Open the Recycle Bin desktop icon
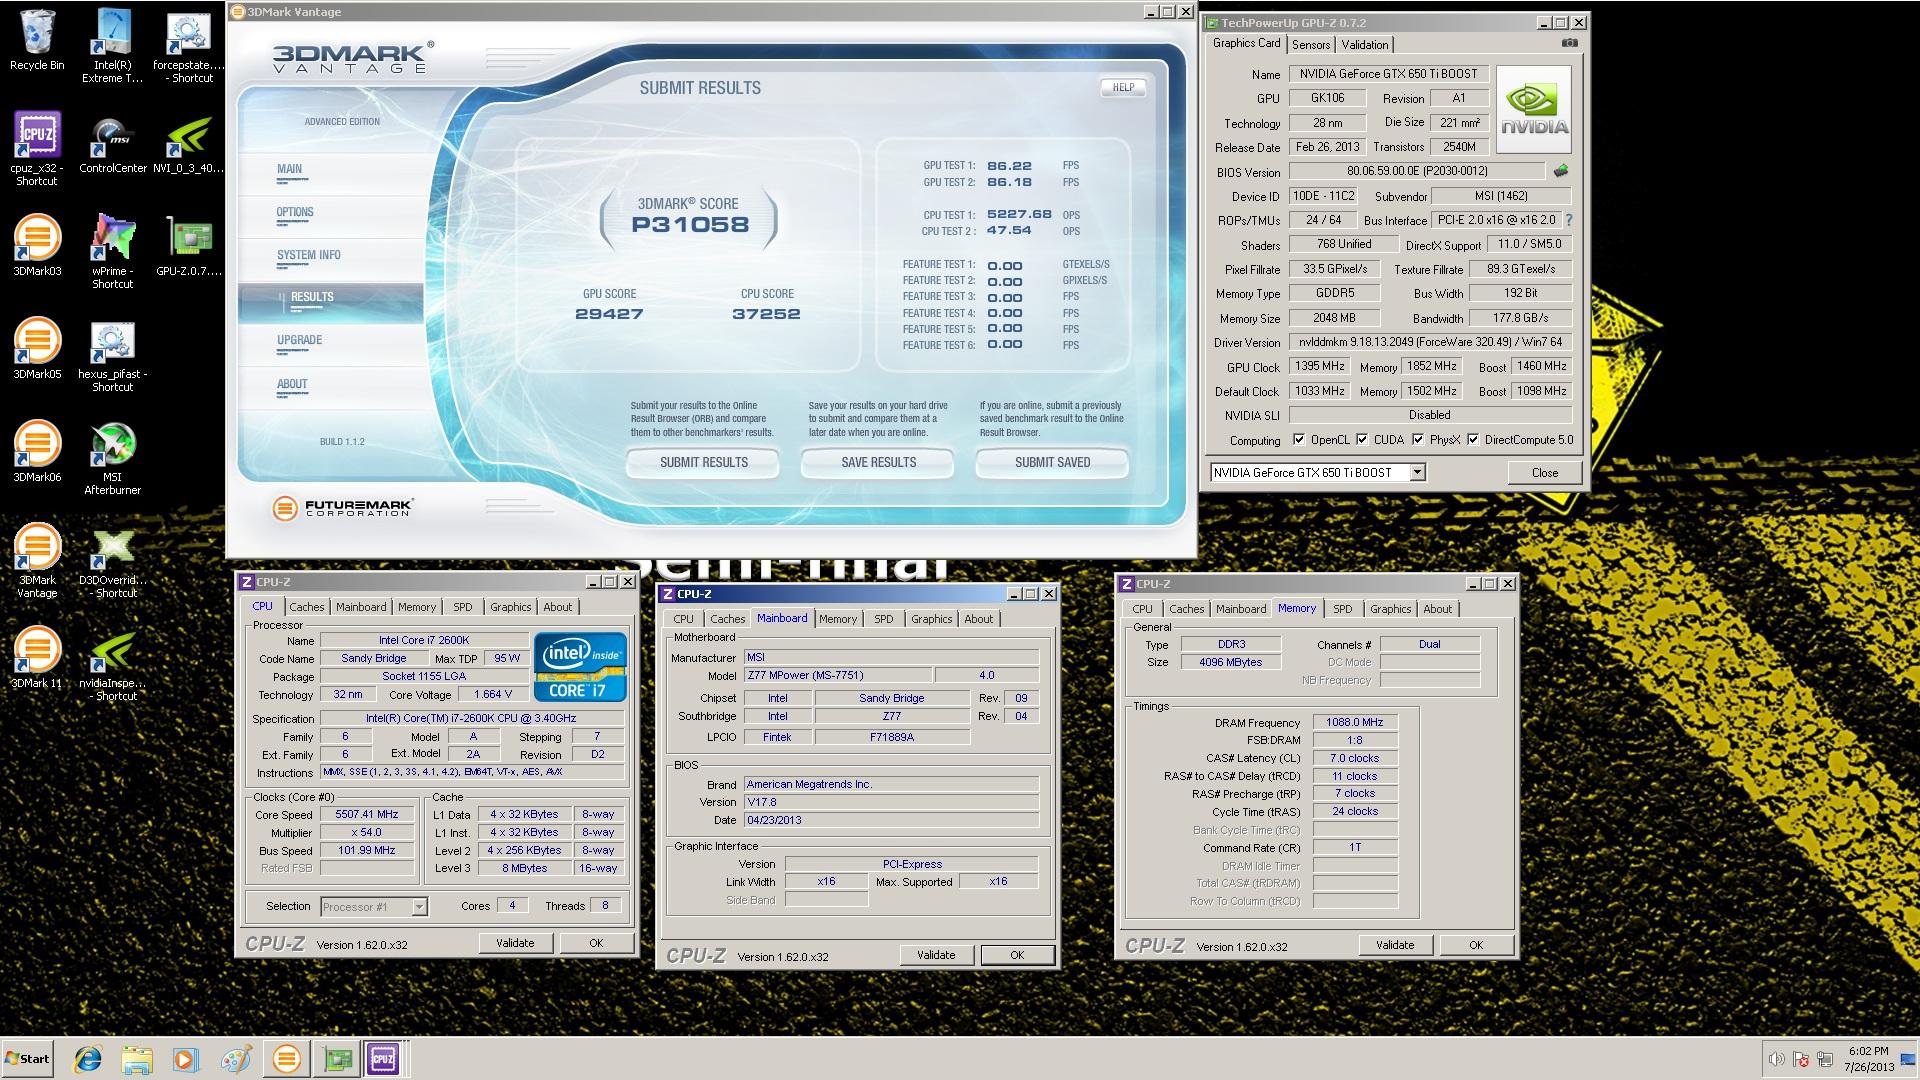Image resolution: width=1920 pixels, height=1080 pixels. [37, 40]
